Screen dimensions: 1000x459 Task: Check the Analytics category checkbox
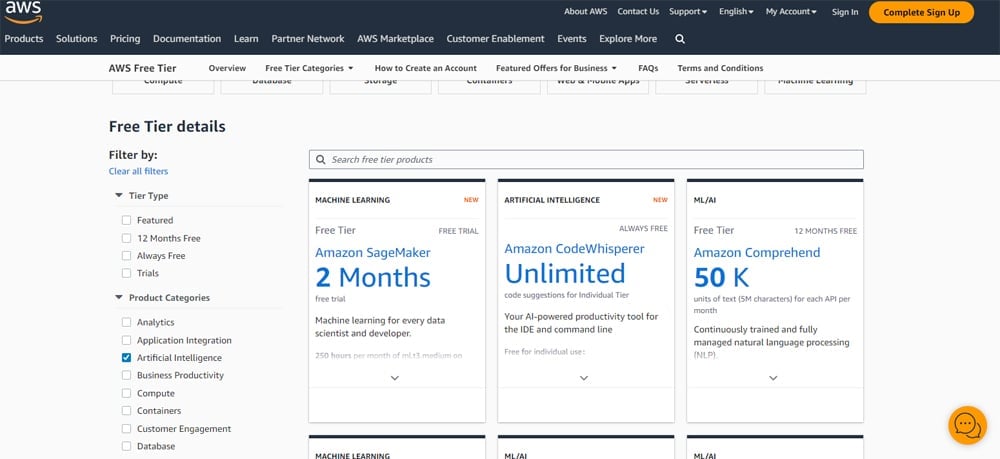(x=126, y=323)
